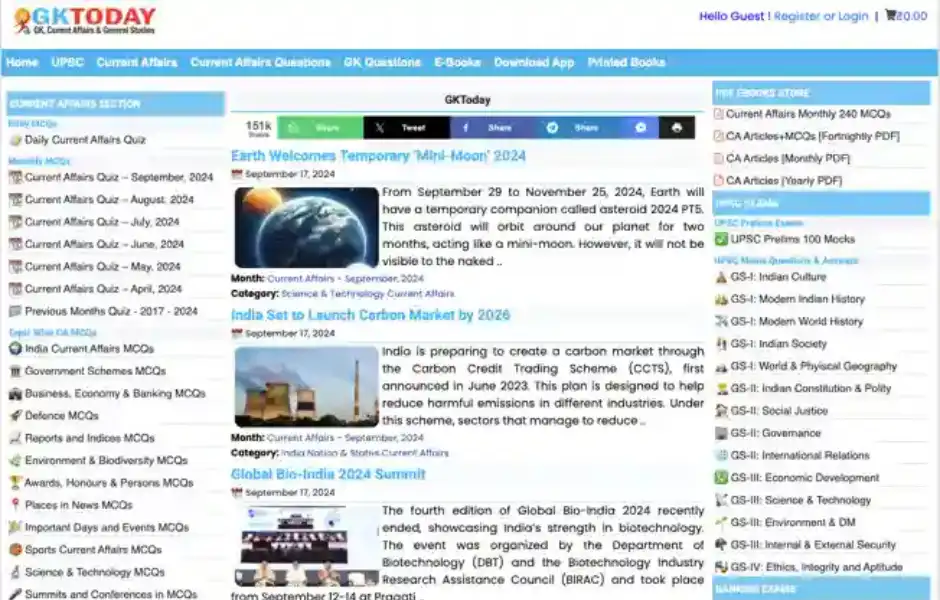Screen dimensions: 940x600
Task: Click the calendar icon beside Current Affairs Quiz – August, 2024
Action: click(16, 200)
